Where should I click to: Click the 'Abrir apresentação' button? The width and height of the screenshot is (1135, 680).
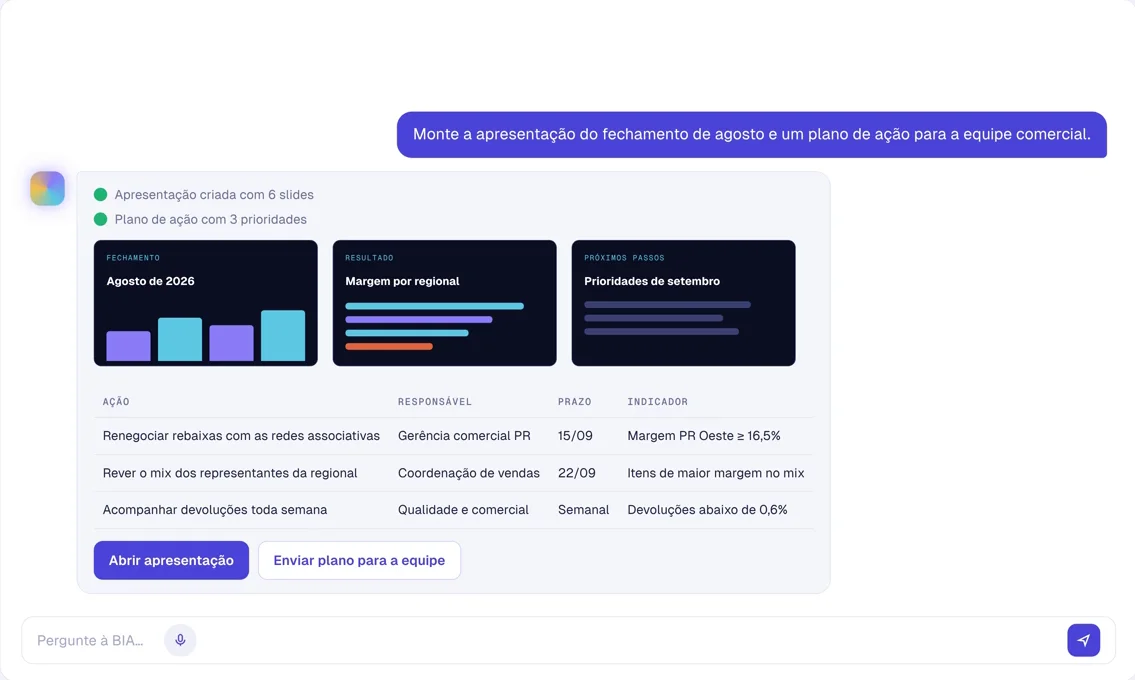[x=172, y=560]
